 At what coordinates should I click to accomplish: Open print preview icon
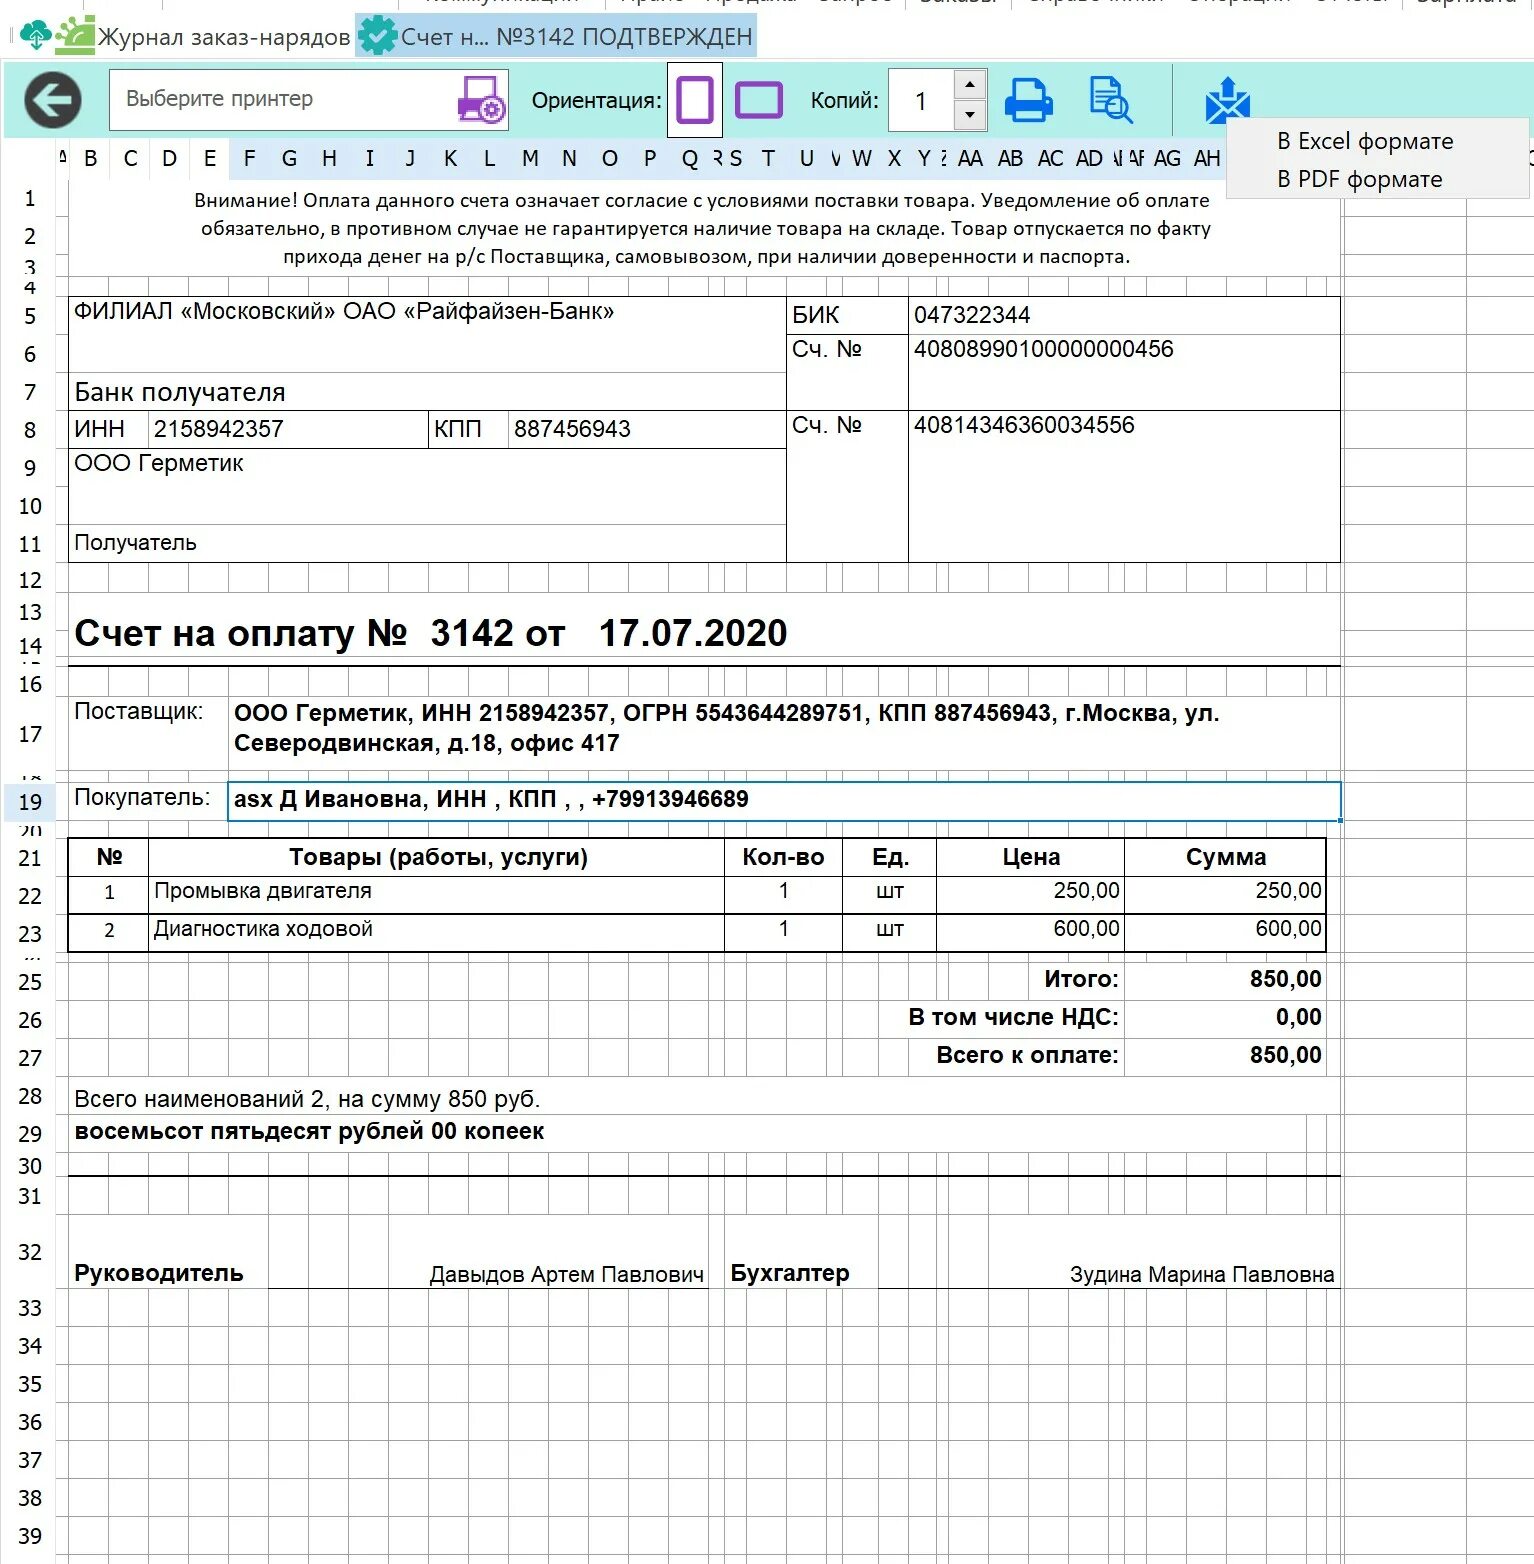1110,100
